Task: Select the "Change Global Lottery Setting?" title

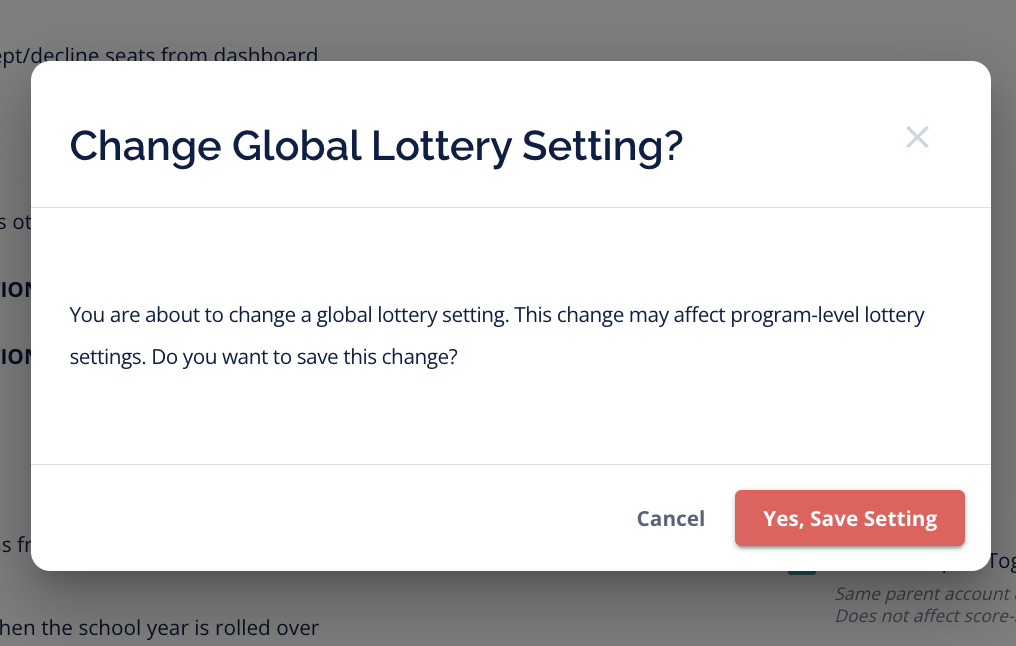Action: (x=376, y=146)
